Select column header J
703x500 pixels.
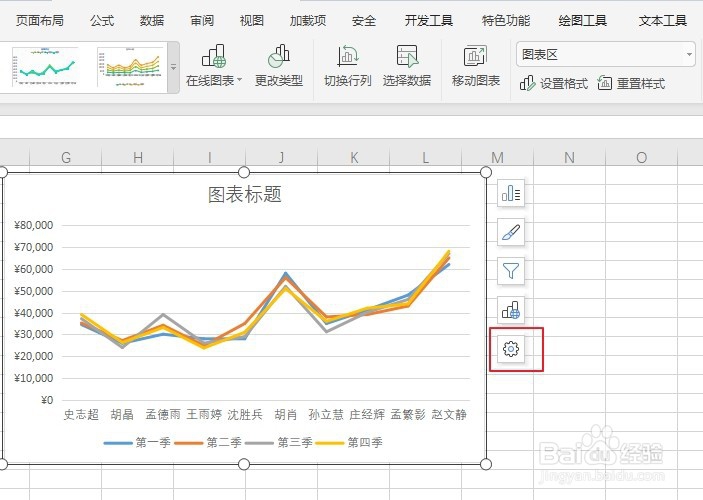click(x=282, y=157)
